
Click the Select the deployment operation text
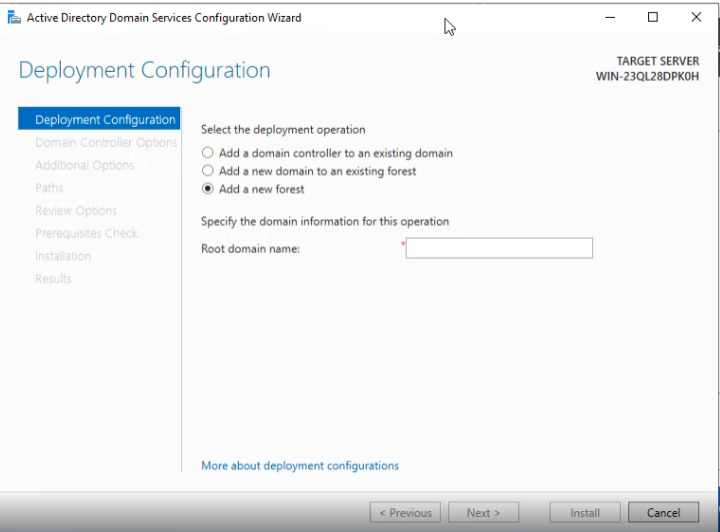283,130
